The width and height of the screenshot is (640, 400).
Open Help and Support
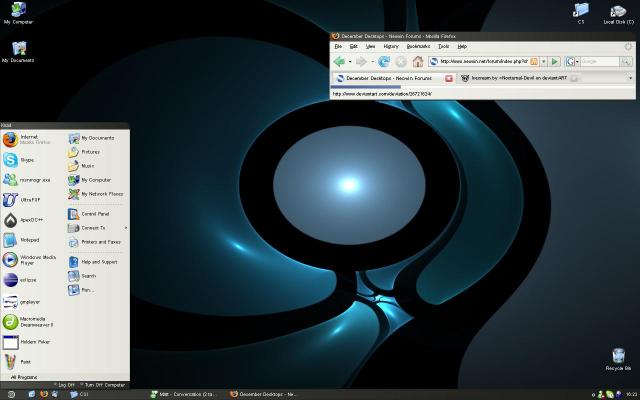(x=93, y=262)
